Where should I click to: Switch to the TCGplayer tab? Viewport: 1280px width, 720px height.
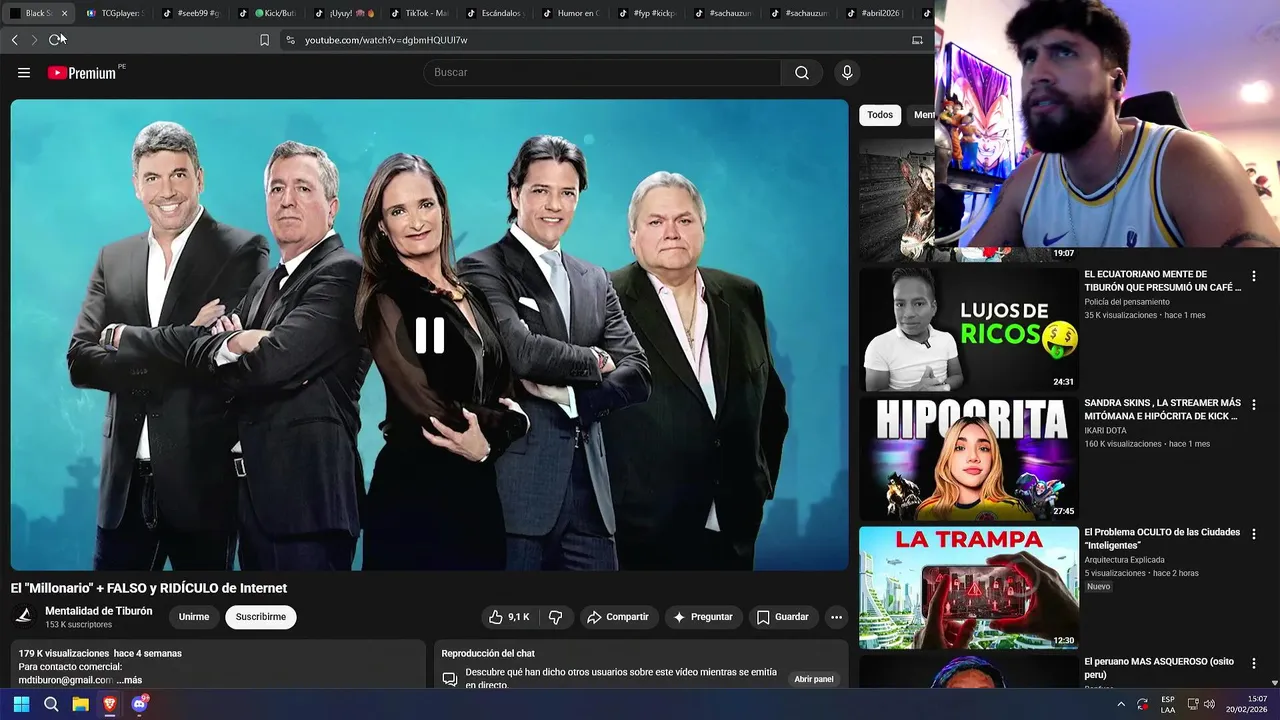[114, 13]
